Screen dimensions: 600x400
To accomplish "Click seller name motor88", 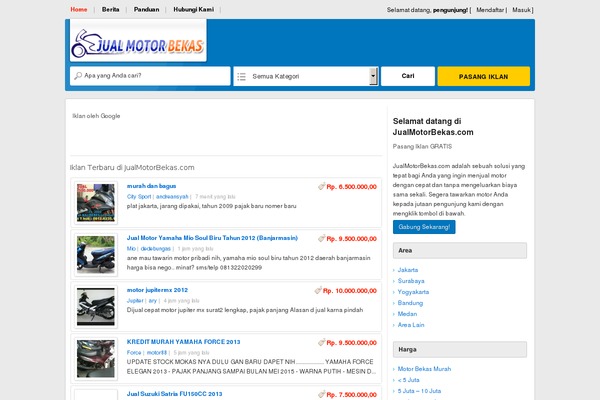I will tap(157, 353).
